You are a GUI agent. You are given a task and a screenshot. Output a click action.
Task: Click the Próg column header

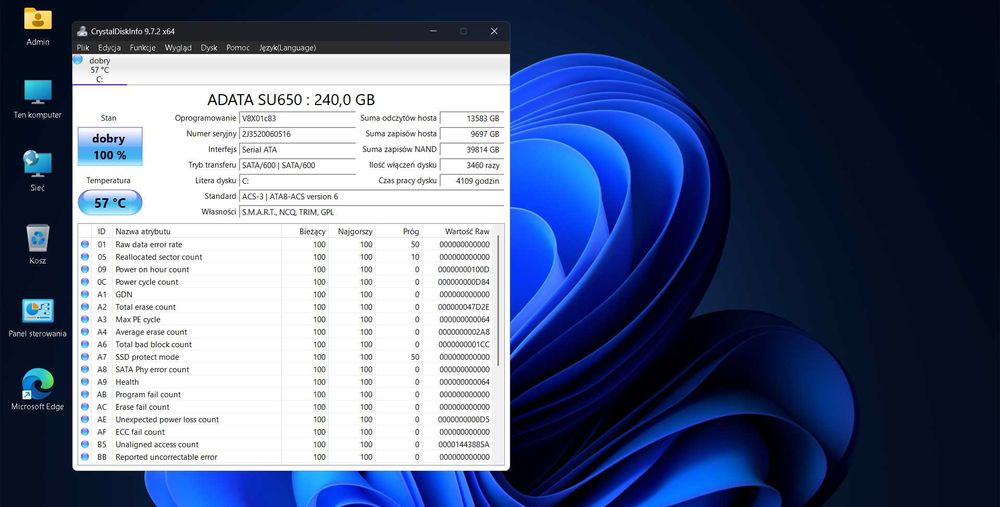(x=399, y=231)
